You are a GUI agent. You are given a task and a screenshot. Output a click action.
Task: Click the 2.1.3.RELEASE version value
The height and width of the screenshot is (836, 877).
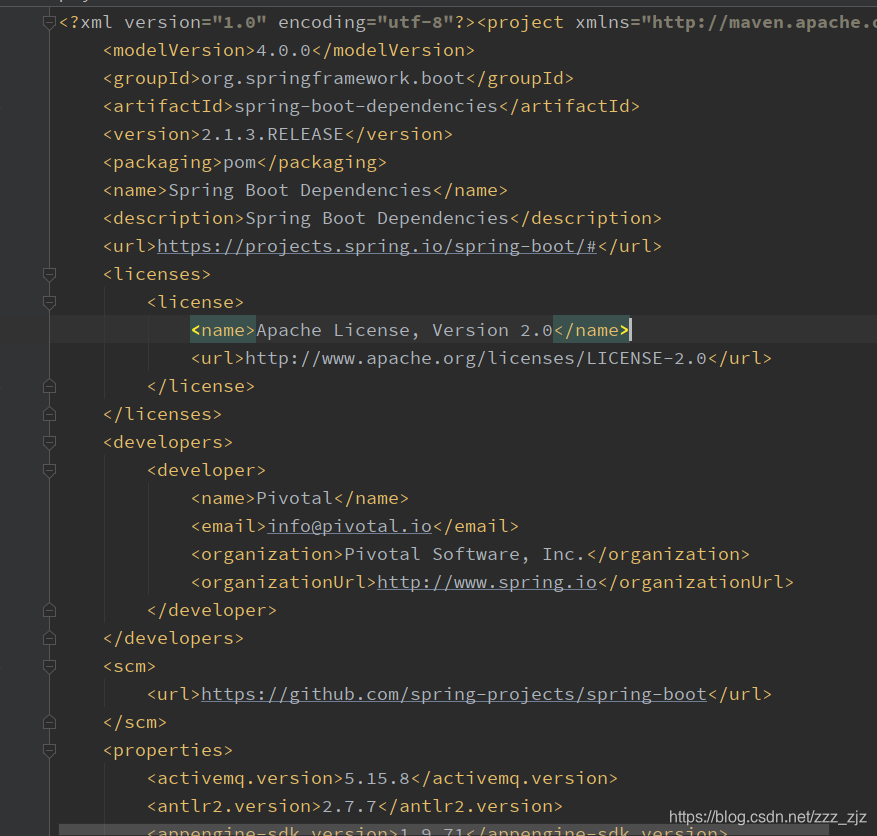[272, 134]
